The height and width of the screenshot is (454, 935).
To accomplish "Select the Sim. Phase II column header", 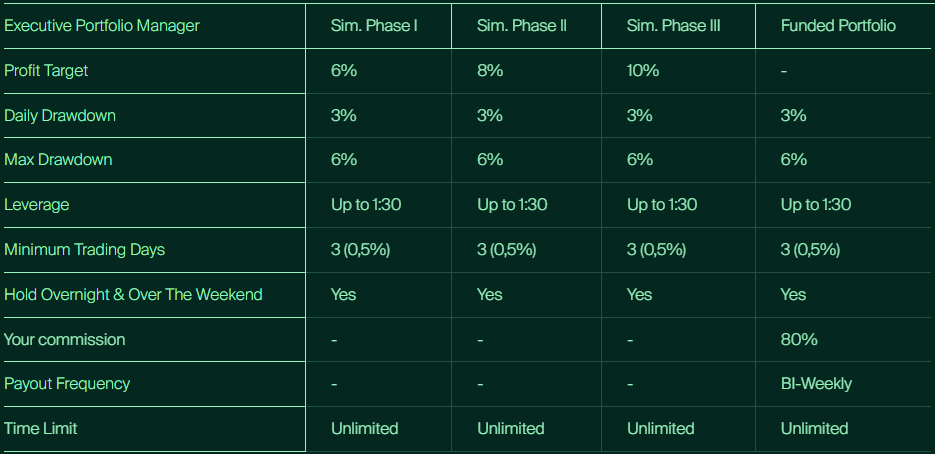I will click(522, 25).
